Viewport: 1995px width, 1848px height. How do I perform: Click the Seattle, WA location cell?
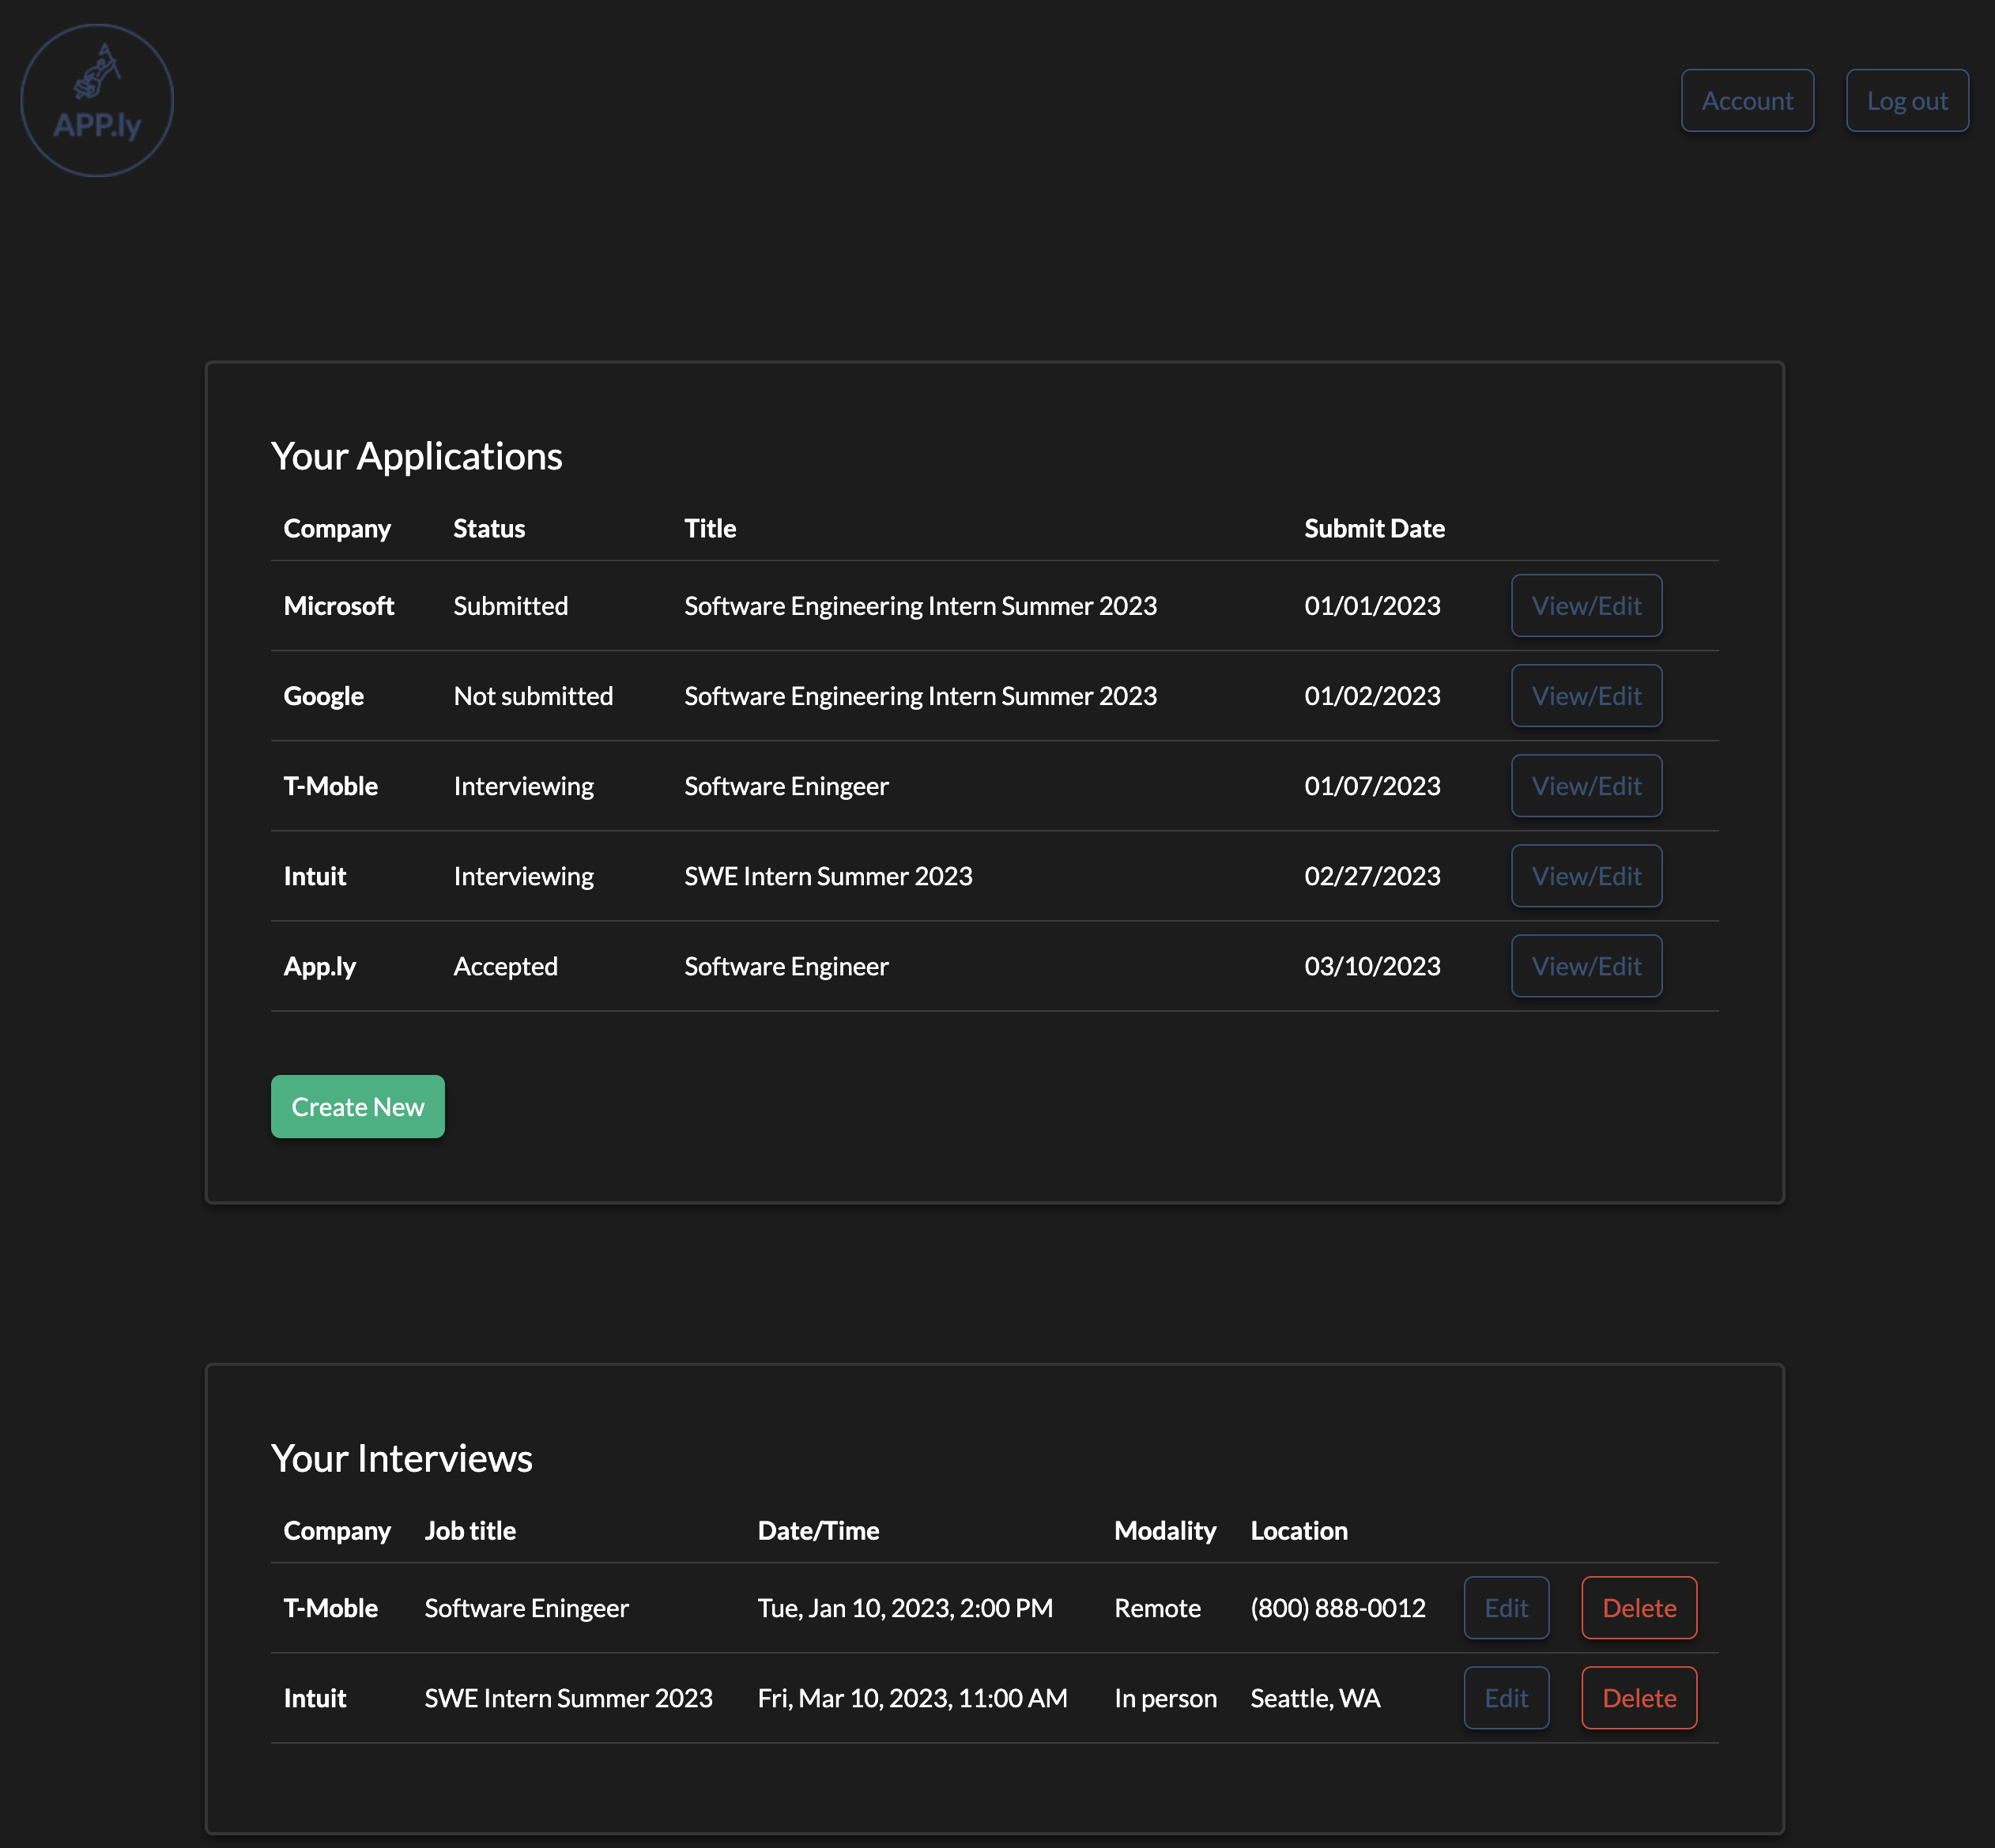tap(1314, 1698)
